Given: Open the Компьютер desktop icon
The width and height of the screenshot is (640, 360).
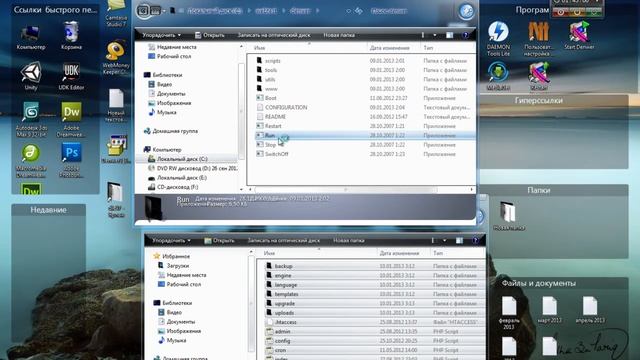Looking at the screenshot, I should point(31,36).
